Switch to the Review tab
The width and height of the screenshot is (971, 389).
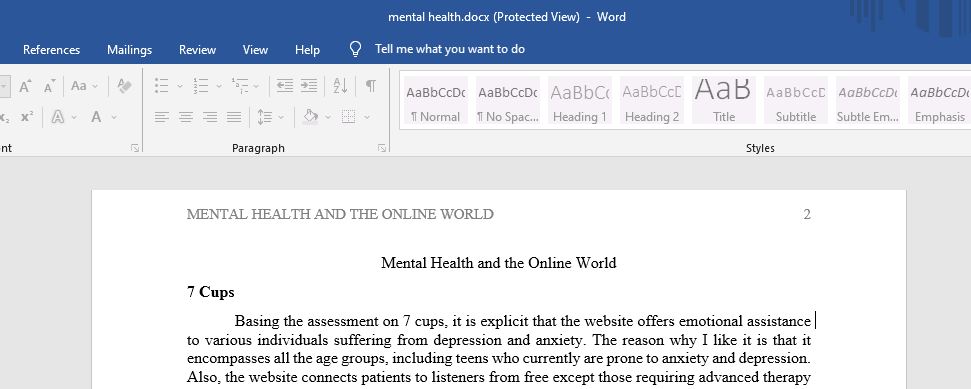click(198, 50)
